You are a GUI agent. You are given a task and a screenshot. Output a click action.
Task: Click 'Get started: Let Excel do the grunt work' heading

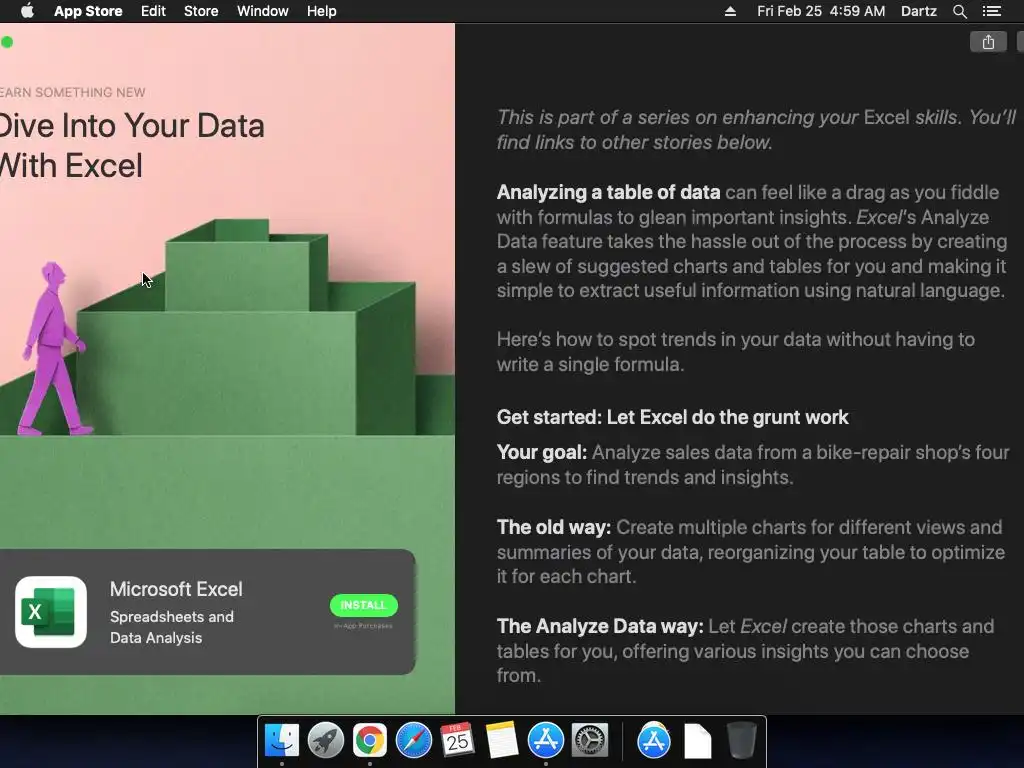(x=673, y=417)
